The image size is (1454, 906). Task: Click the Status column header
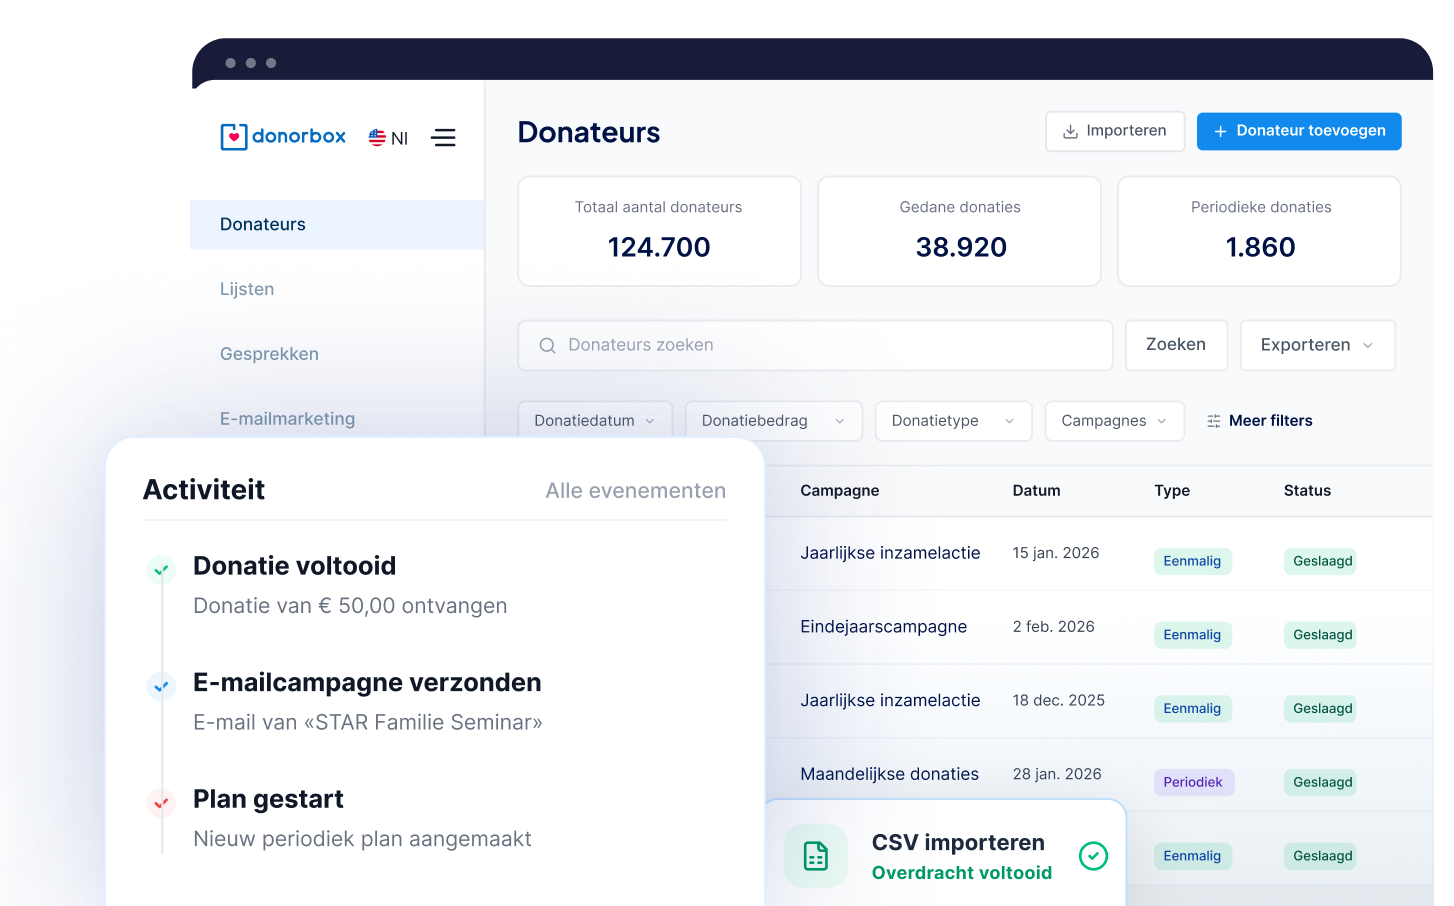pos(1307,491)
